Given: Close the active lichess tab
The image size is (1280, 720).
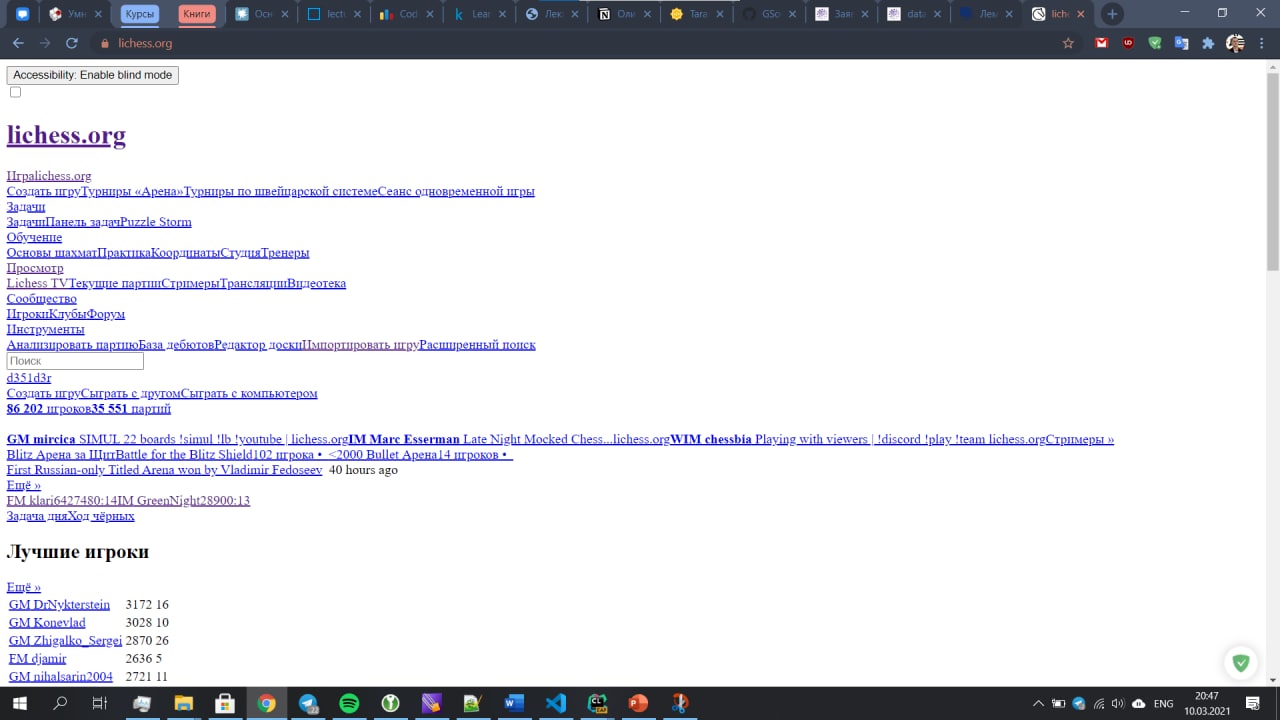Looking at the screenshot, I should (1081, 14).
